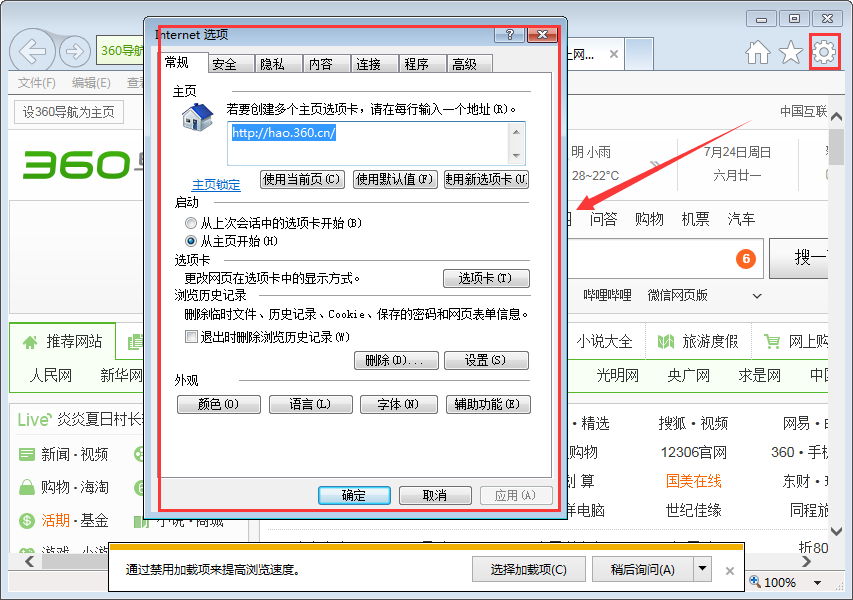853x600 pixels.
Task: Open the 哔哩哔哩 link
Action: click(x=607, y=295)
